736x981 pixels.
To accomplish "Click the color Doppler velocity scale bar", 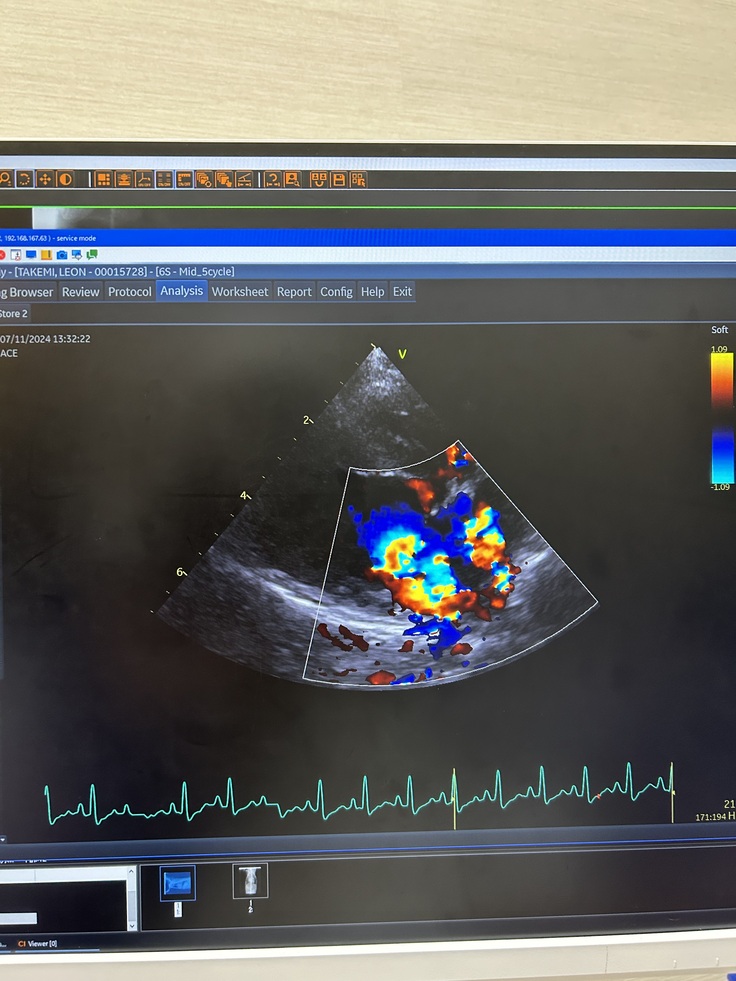I will (722, 415).
